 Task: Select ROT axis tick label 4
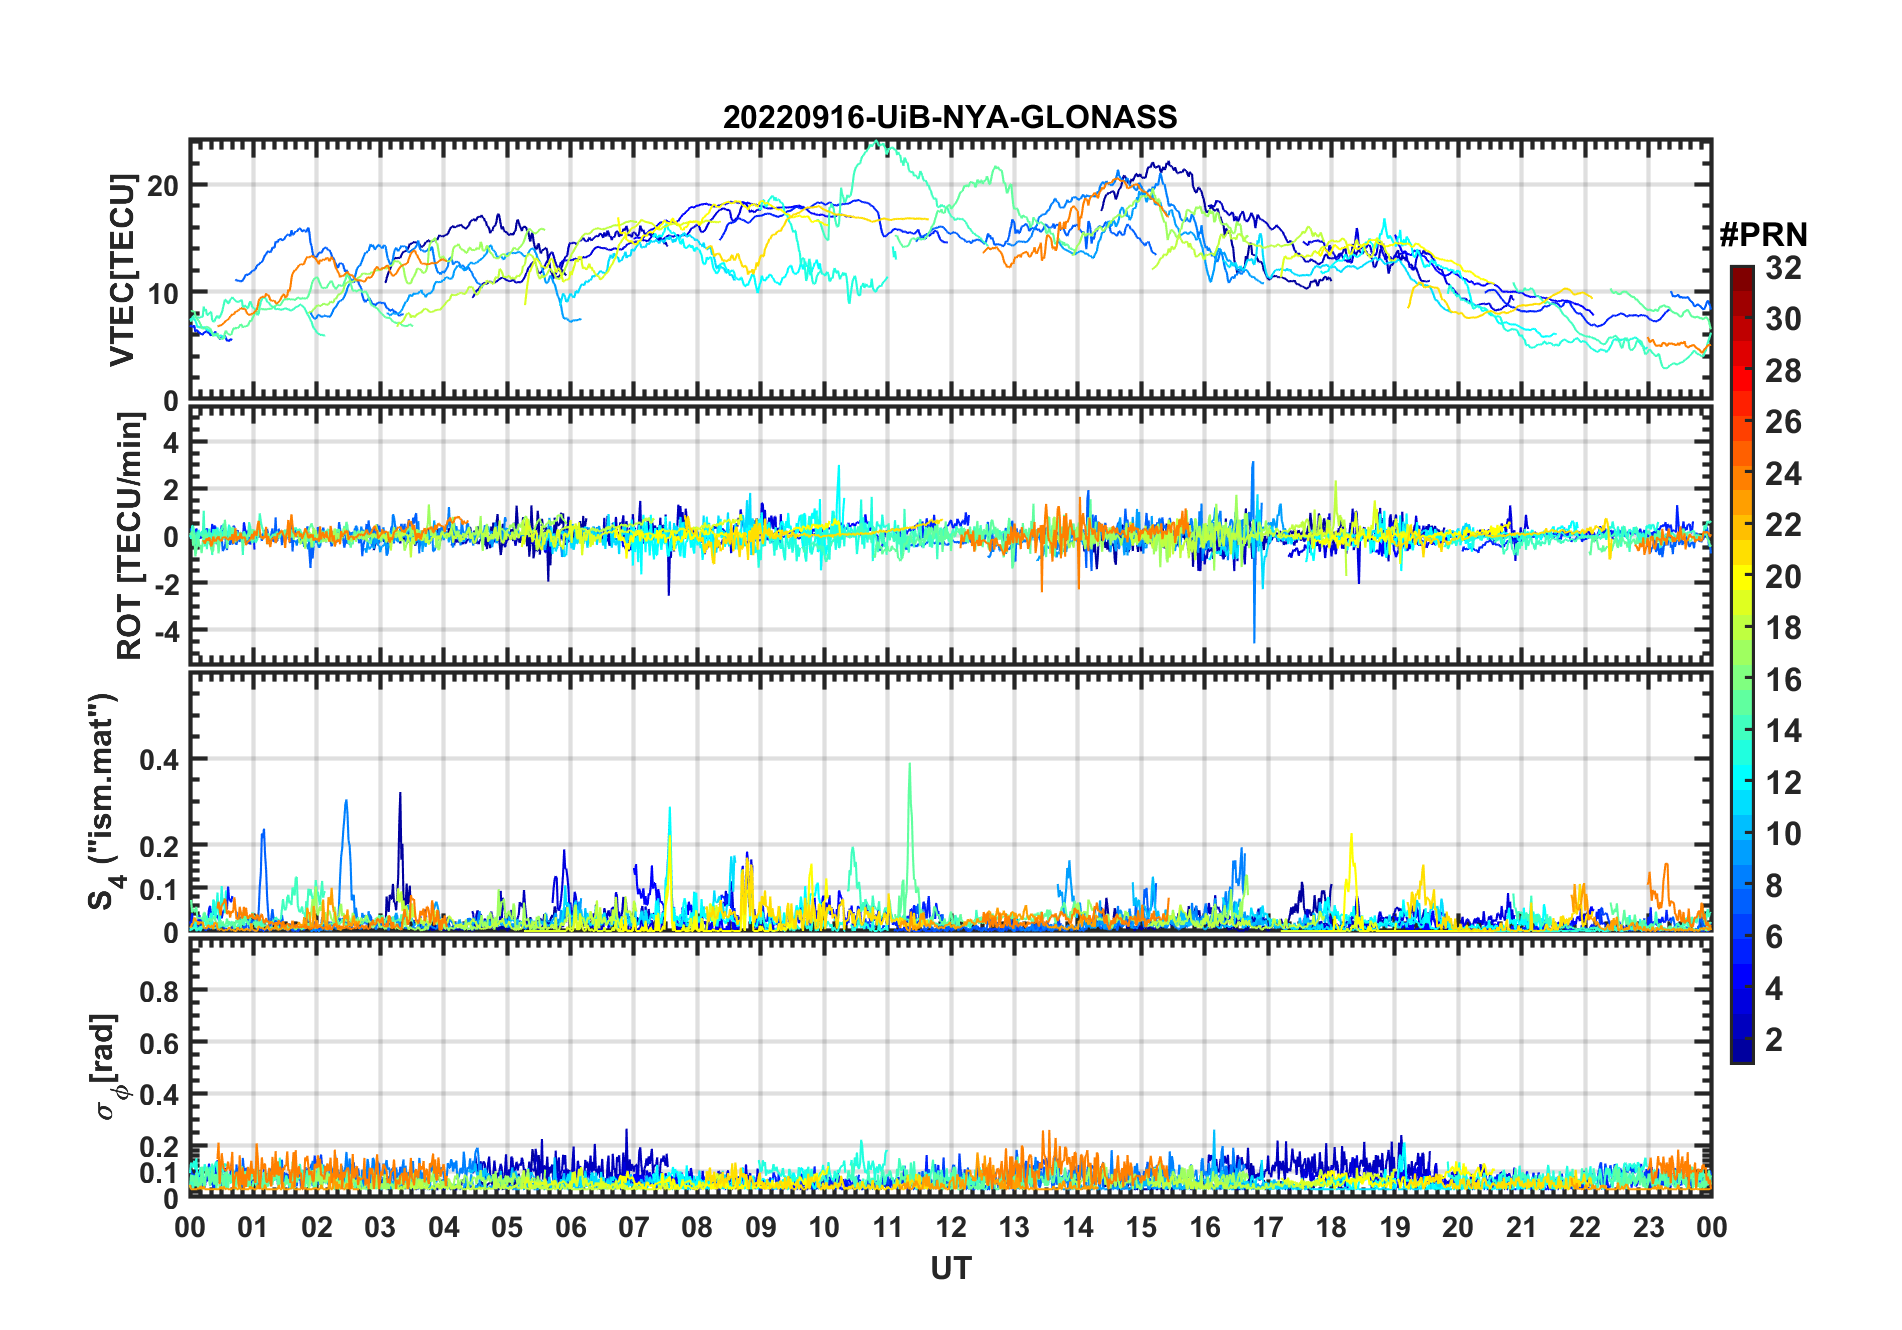click(x=171, y=442)
